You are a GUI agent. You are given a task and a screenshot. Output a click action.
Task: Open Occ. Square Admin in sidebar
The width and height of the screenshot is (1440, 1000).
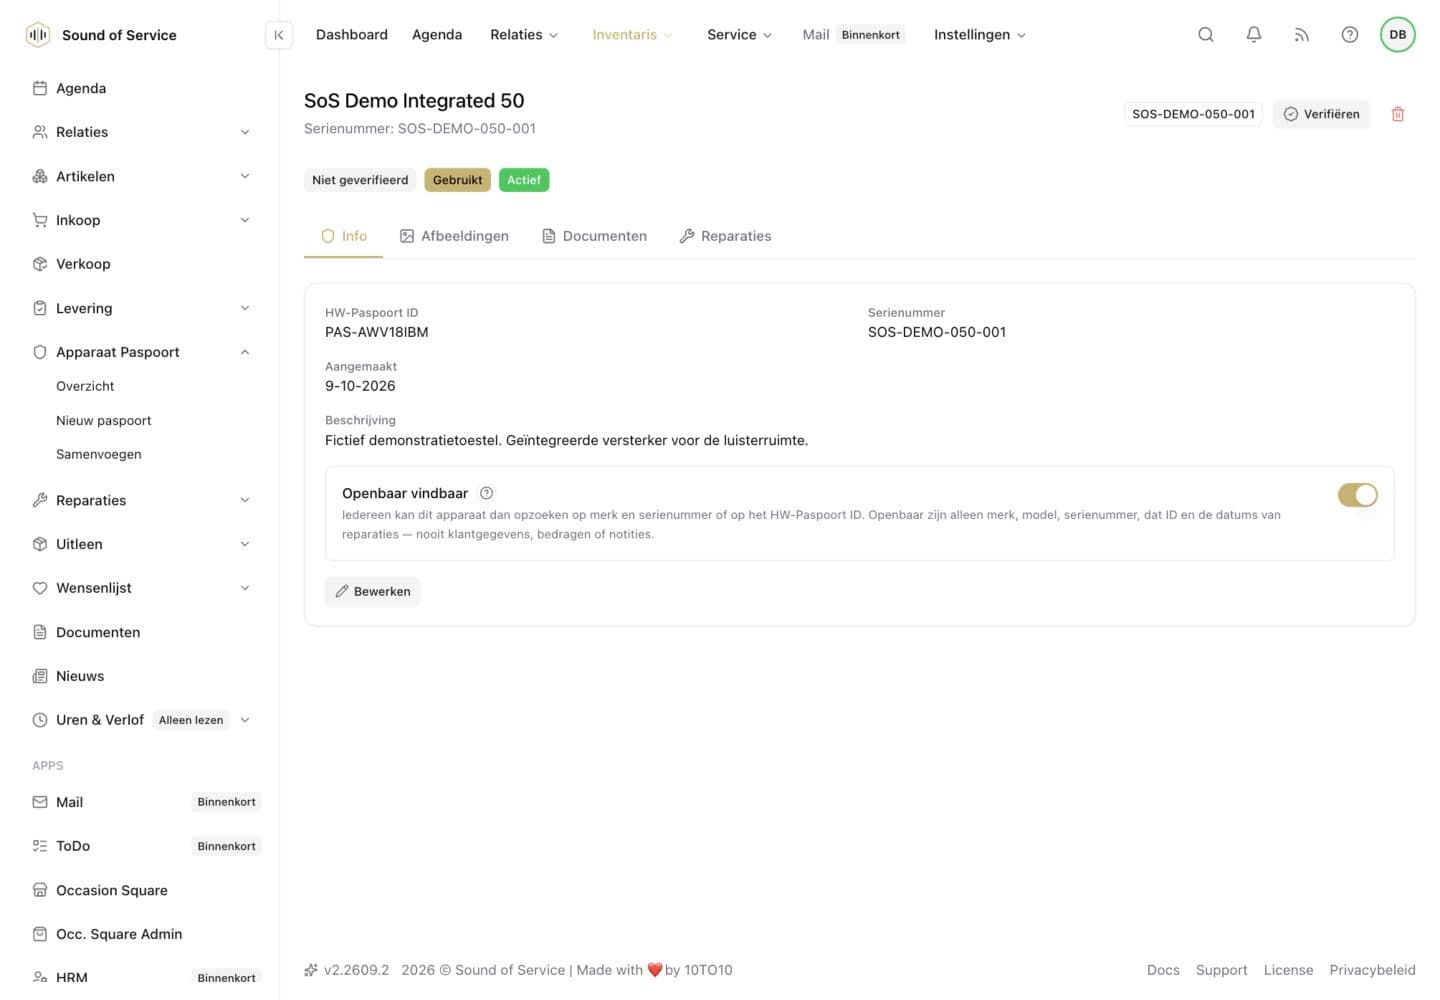pyautogui.click(x=119, y=934)
